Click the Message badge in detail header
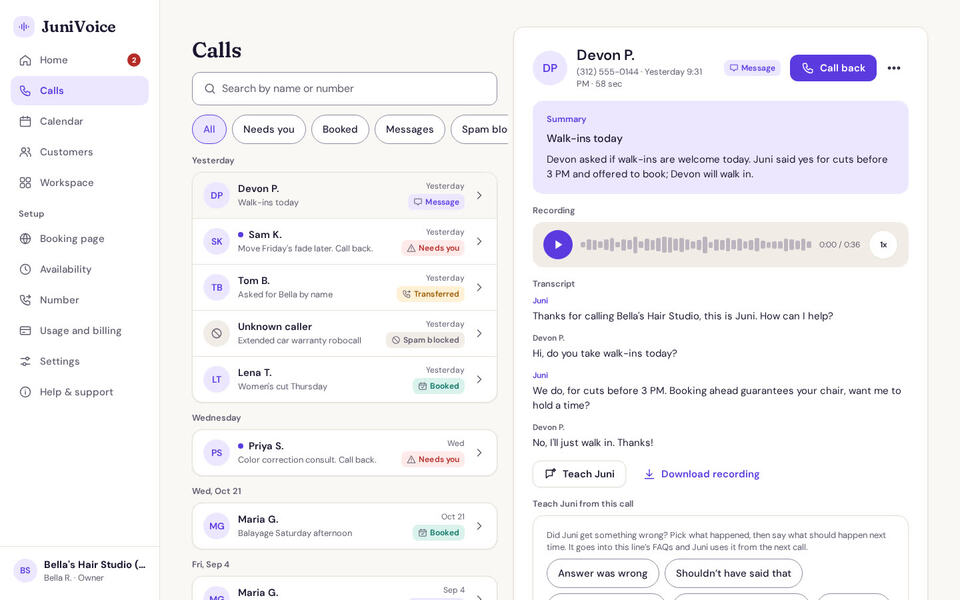This screenshot has width=960, height=600. point(752,68)
